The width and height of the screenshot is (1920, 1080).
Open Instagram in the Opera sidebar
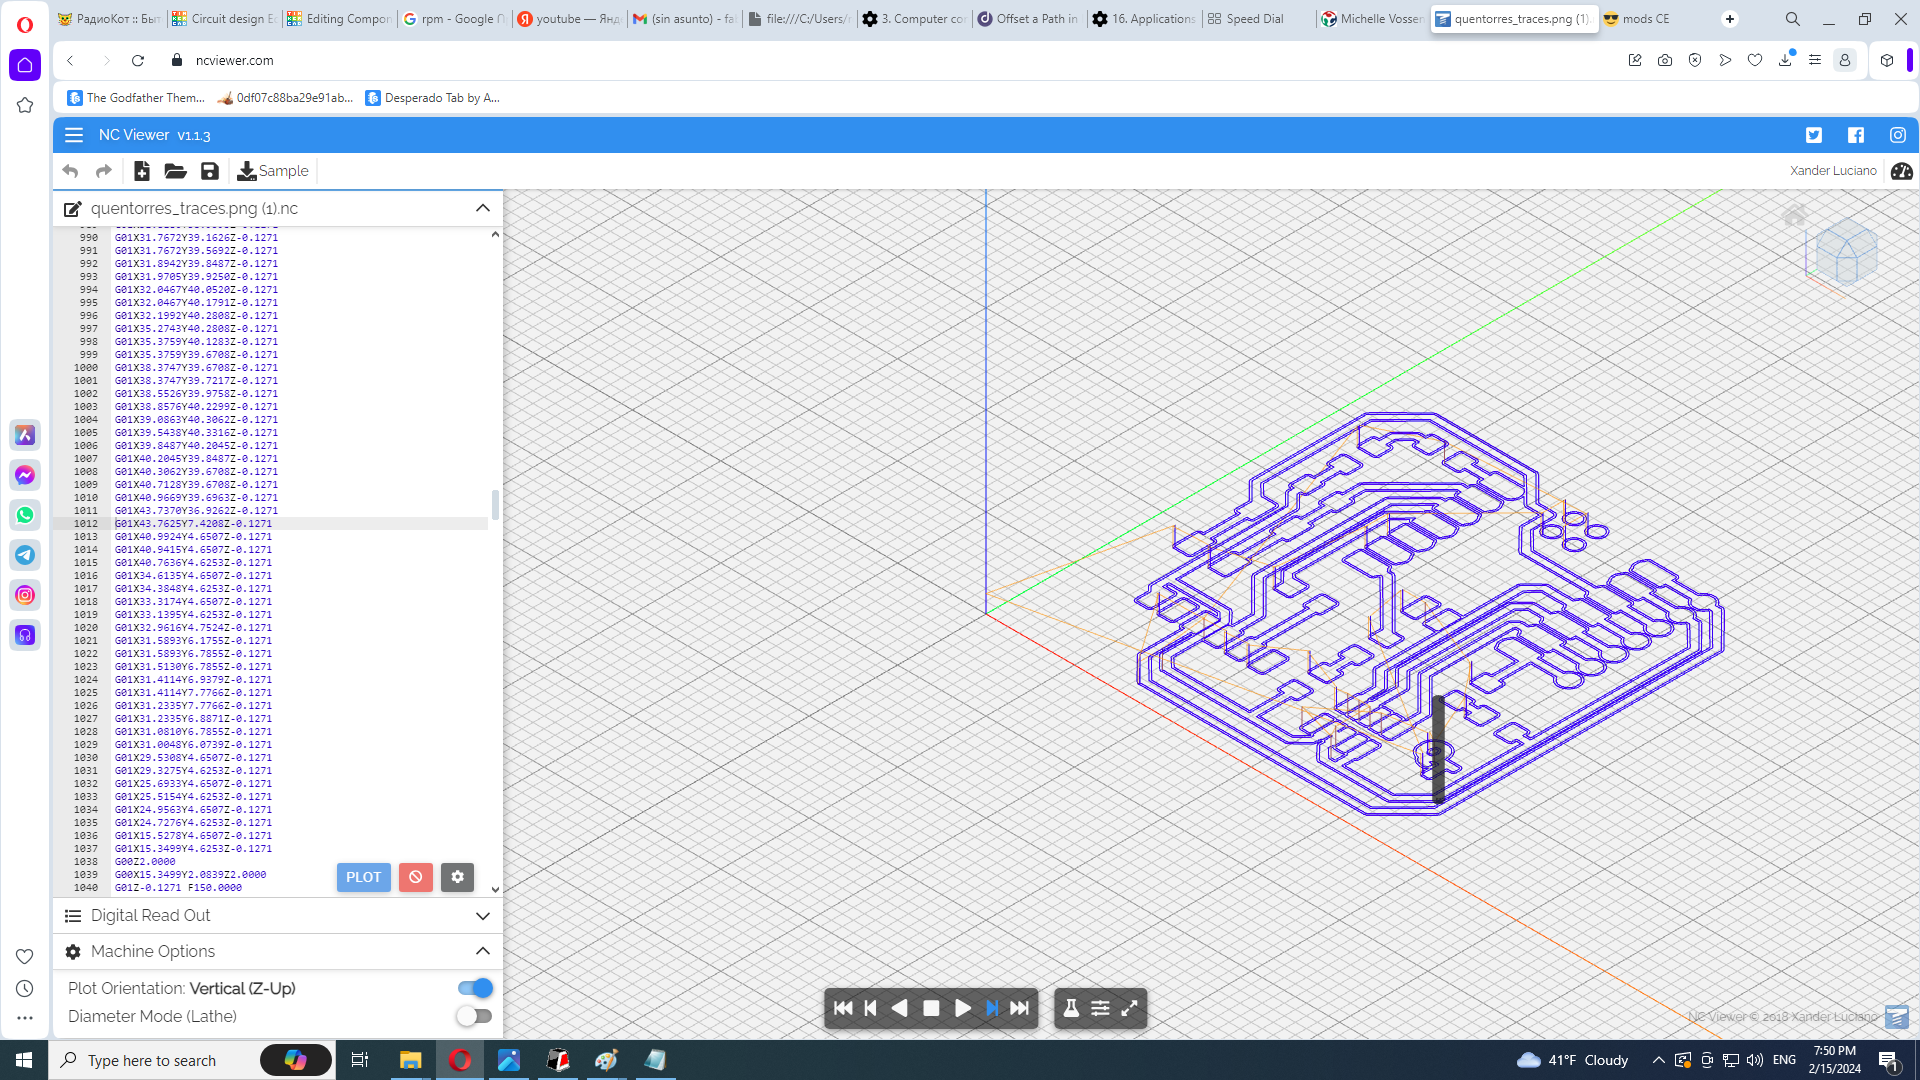tap(25, 595)
